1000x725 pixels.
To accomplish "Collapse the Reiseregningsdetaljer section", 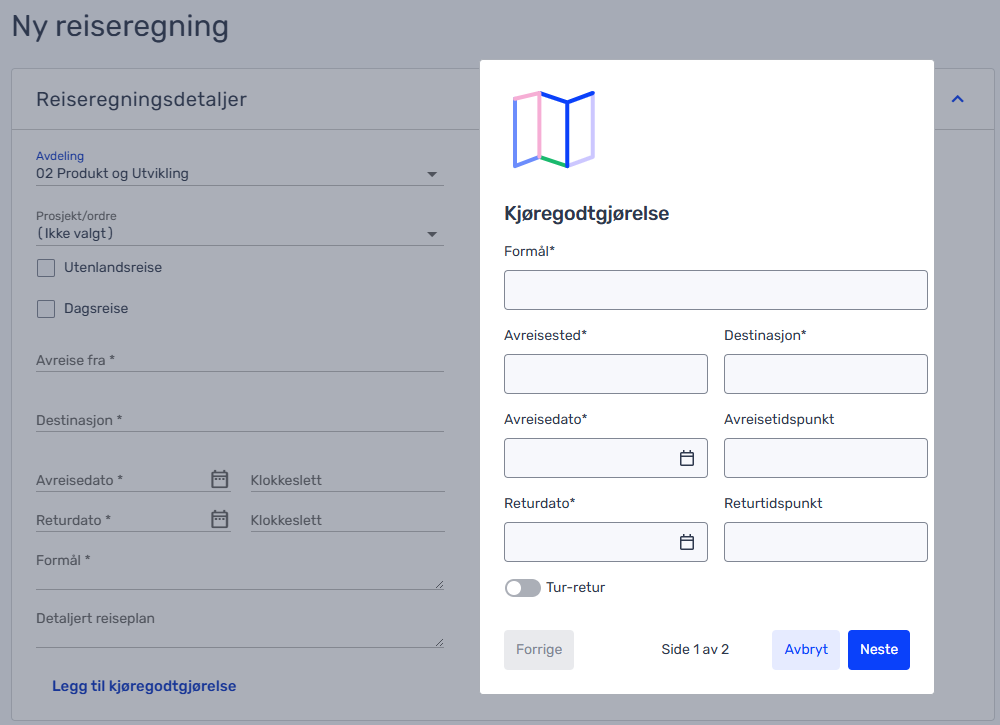I will [x=957, y=99].
